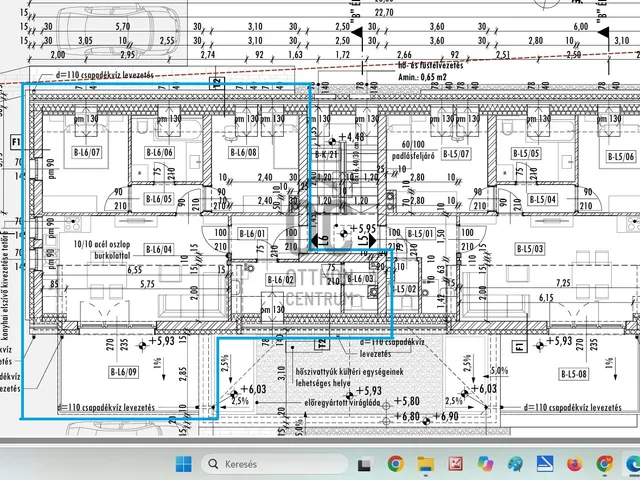Click the stairwell label B-K/21
The image size is (640, 480).
(x=327, y=155)
